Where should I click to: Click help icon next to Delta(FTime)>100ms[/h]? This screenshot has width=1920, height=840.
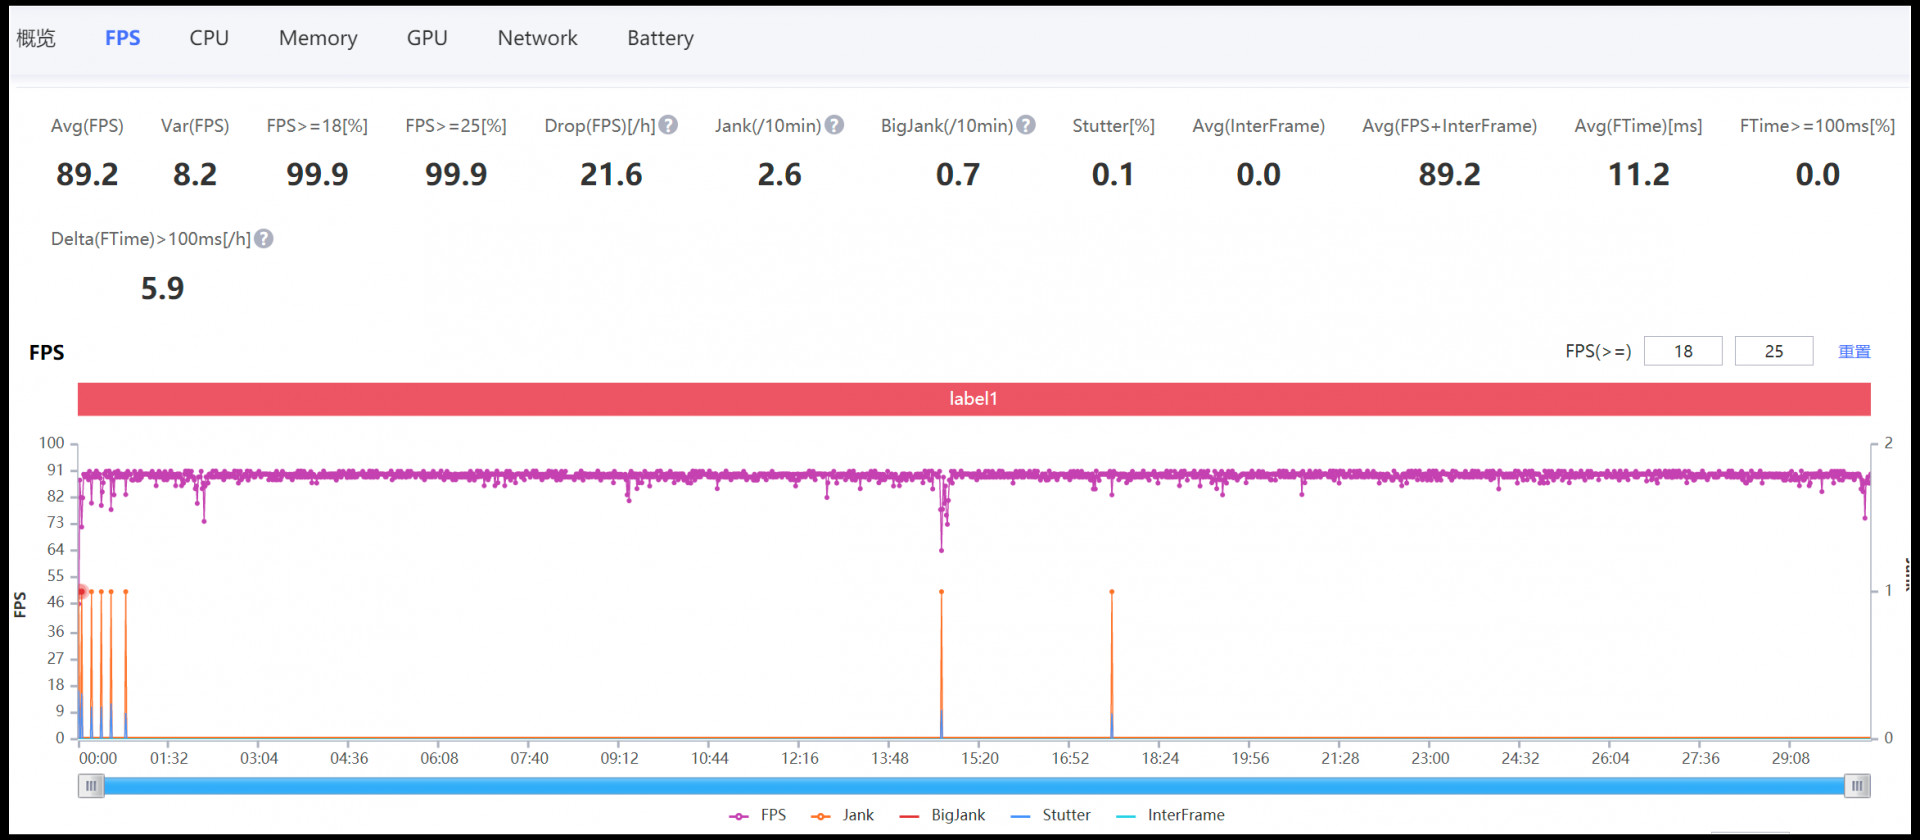pyautogui.click(x=264, y=239)
